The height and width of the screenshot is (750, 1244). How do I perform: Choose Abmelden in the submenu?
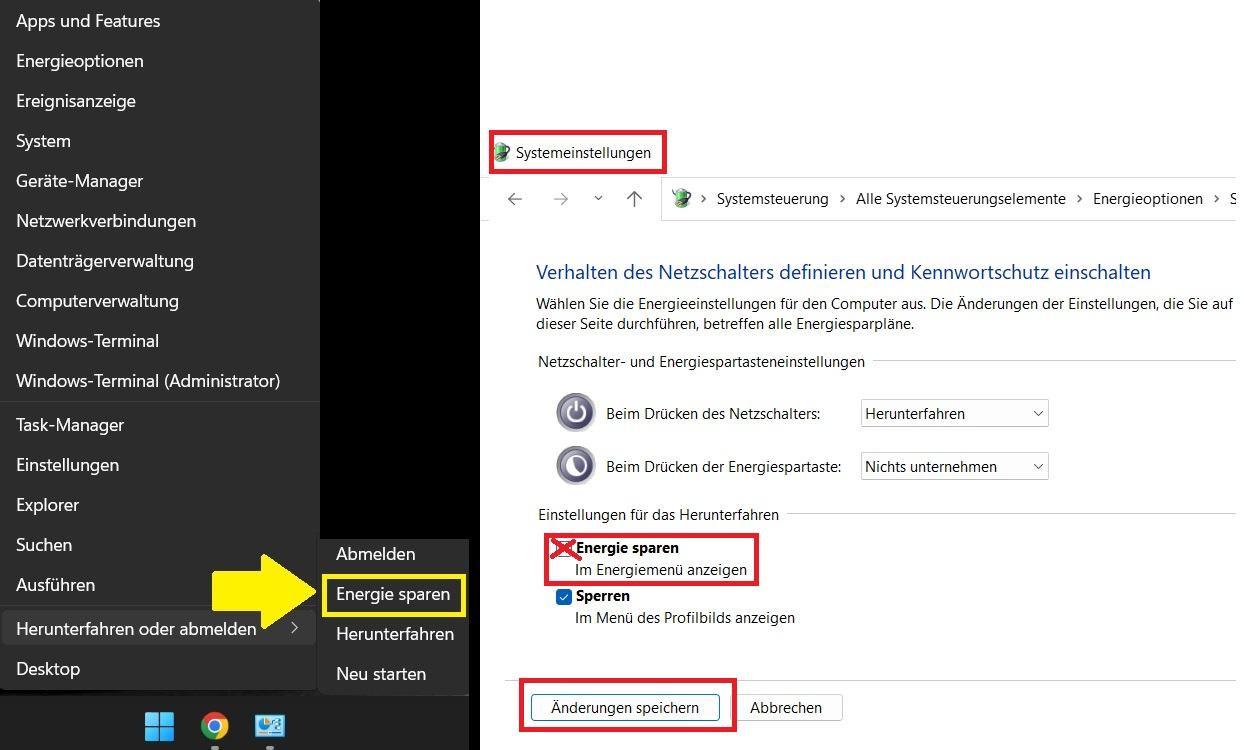coord(393,554)
